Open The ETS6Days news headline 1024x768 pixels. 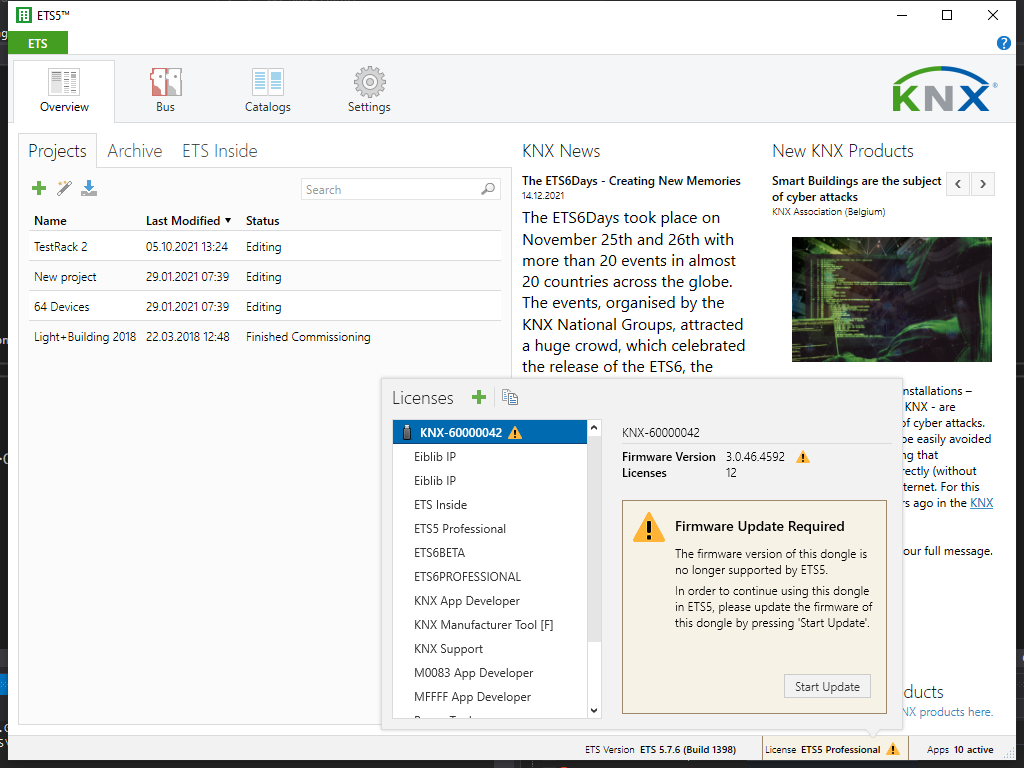[x=631, y=181]
